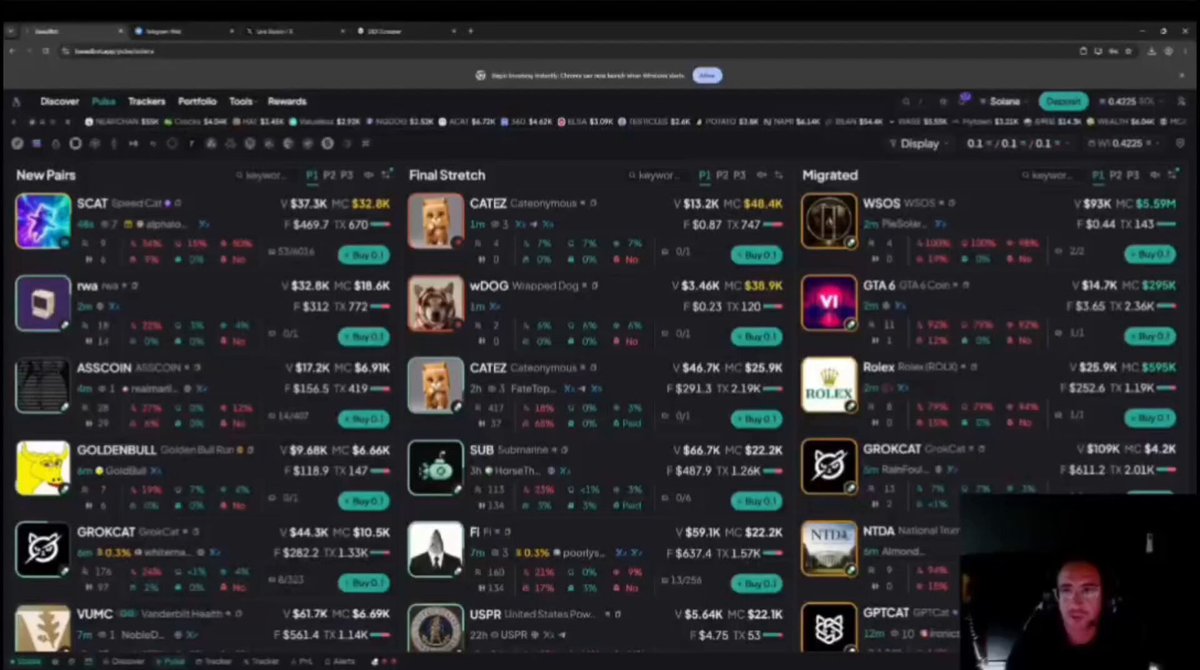Buy 0.1 of the WSOS token
The height and width of the screenshot is (670, 1200).
1150,254
